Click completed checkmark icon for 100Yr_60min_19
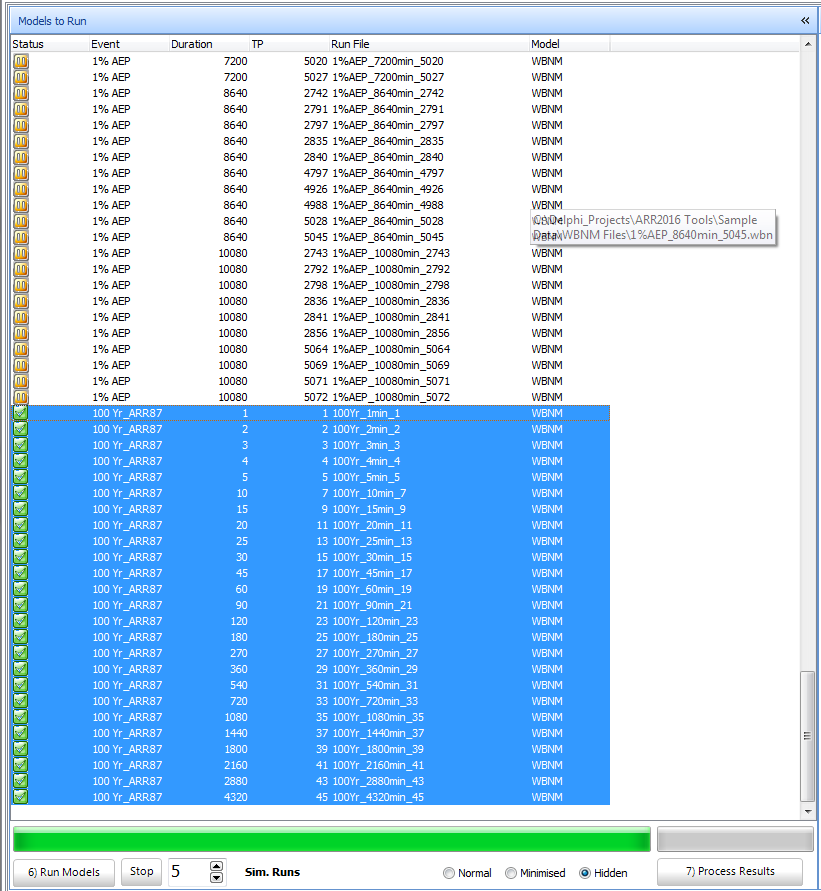Screen dimensions: 821x891 point(20,589)
